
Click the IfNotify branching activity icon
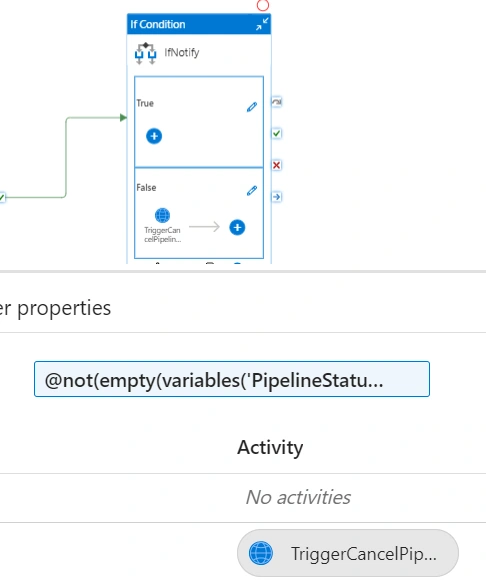click(145, 53)
